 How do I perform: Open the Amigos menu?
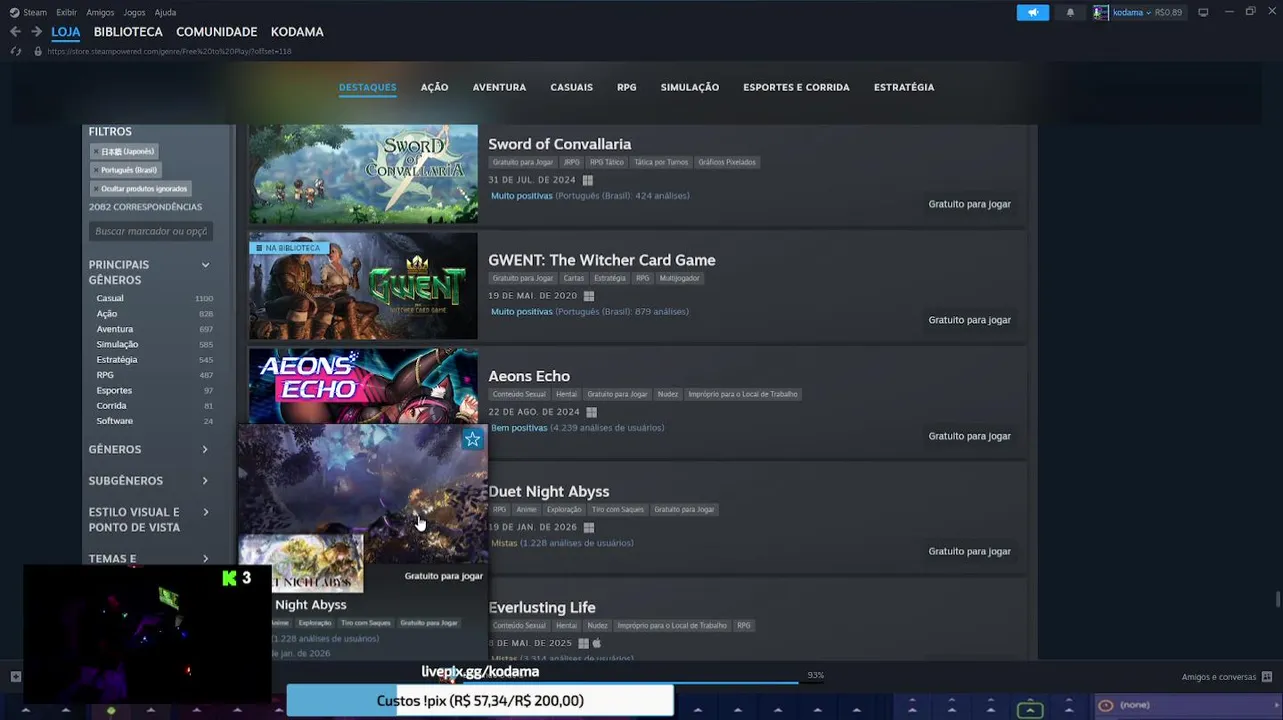tap(100, 12)
